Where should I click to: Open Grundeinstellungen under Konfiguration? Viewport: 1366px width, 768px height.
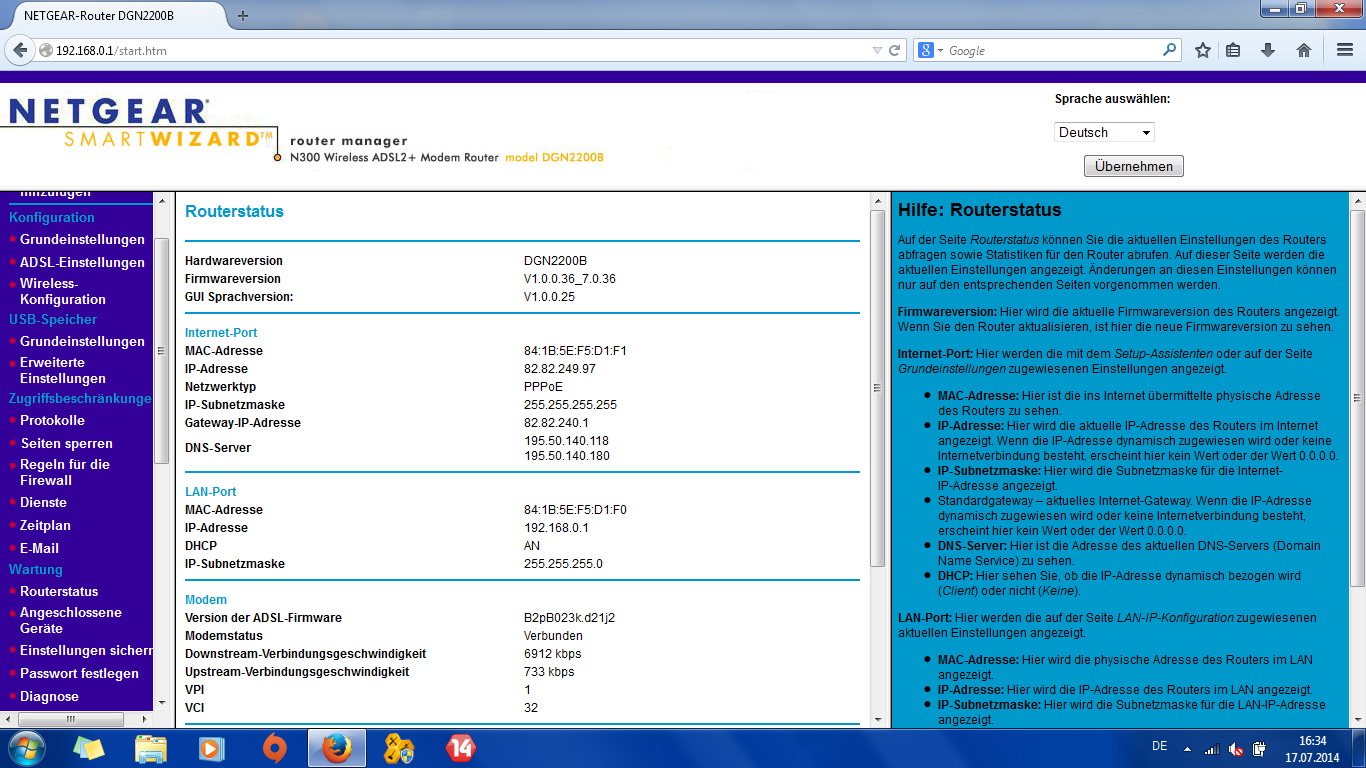[x=82, y=240]
